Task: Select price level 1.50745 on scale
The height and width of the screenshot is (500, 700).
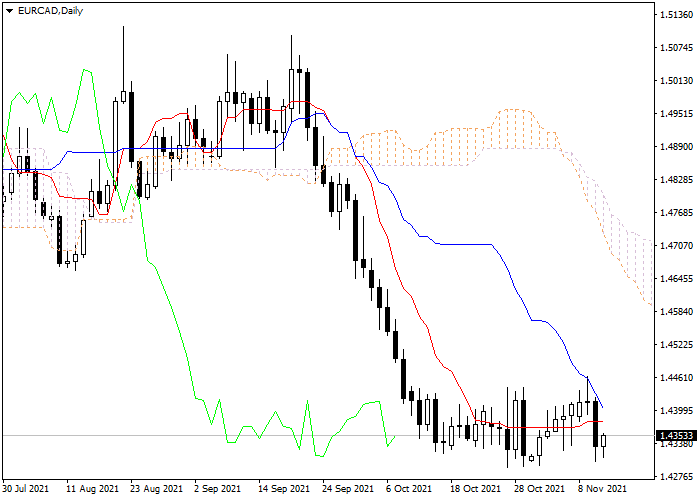Action: pyautogui.click(x=676, y=48)
